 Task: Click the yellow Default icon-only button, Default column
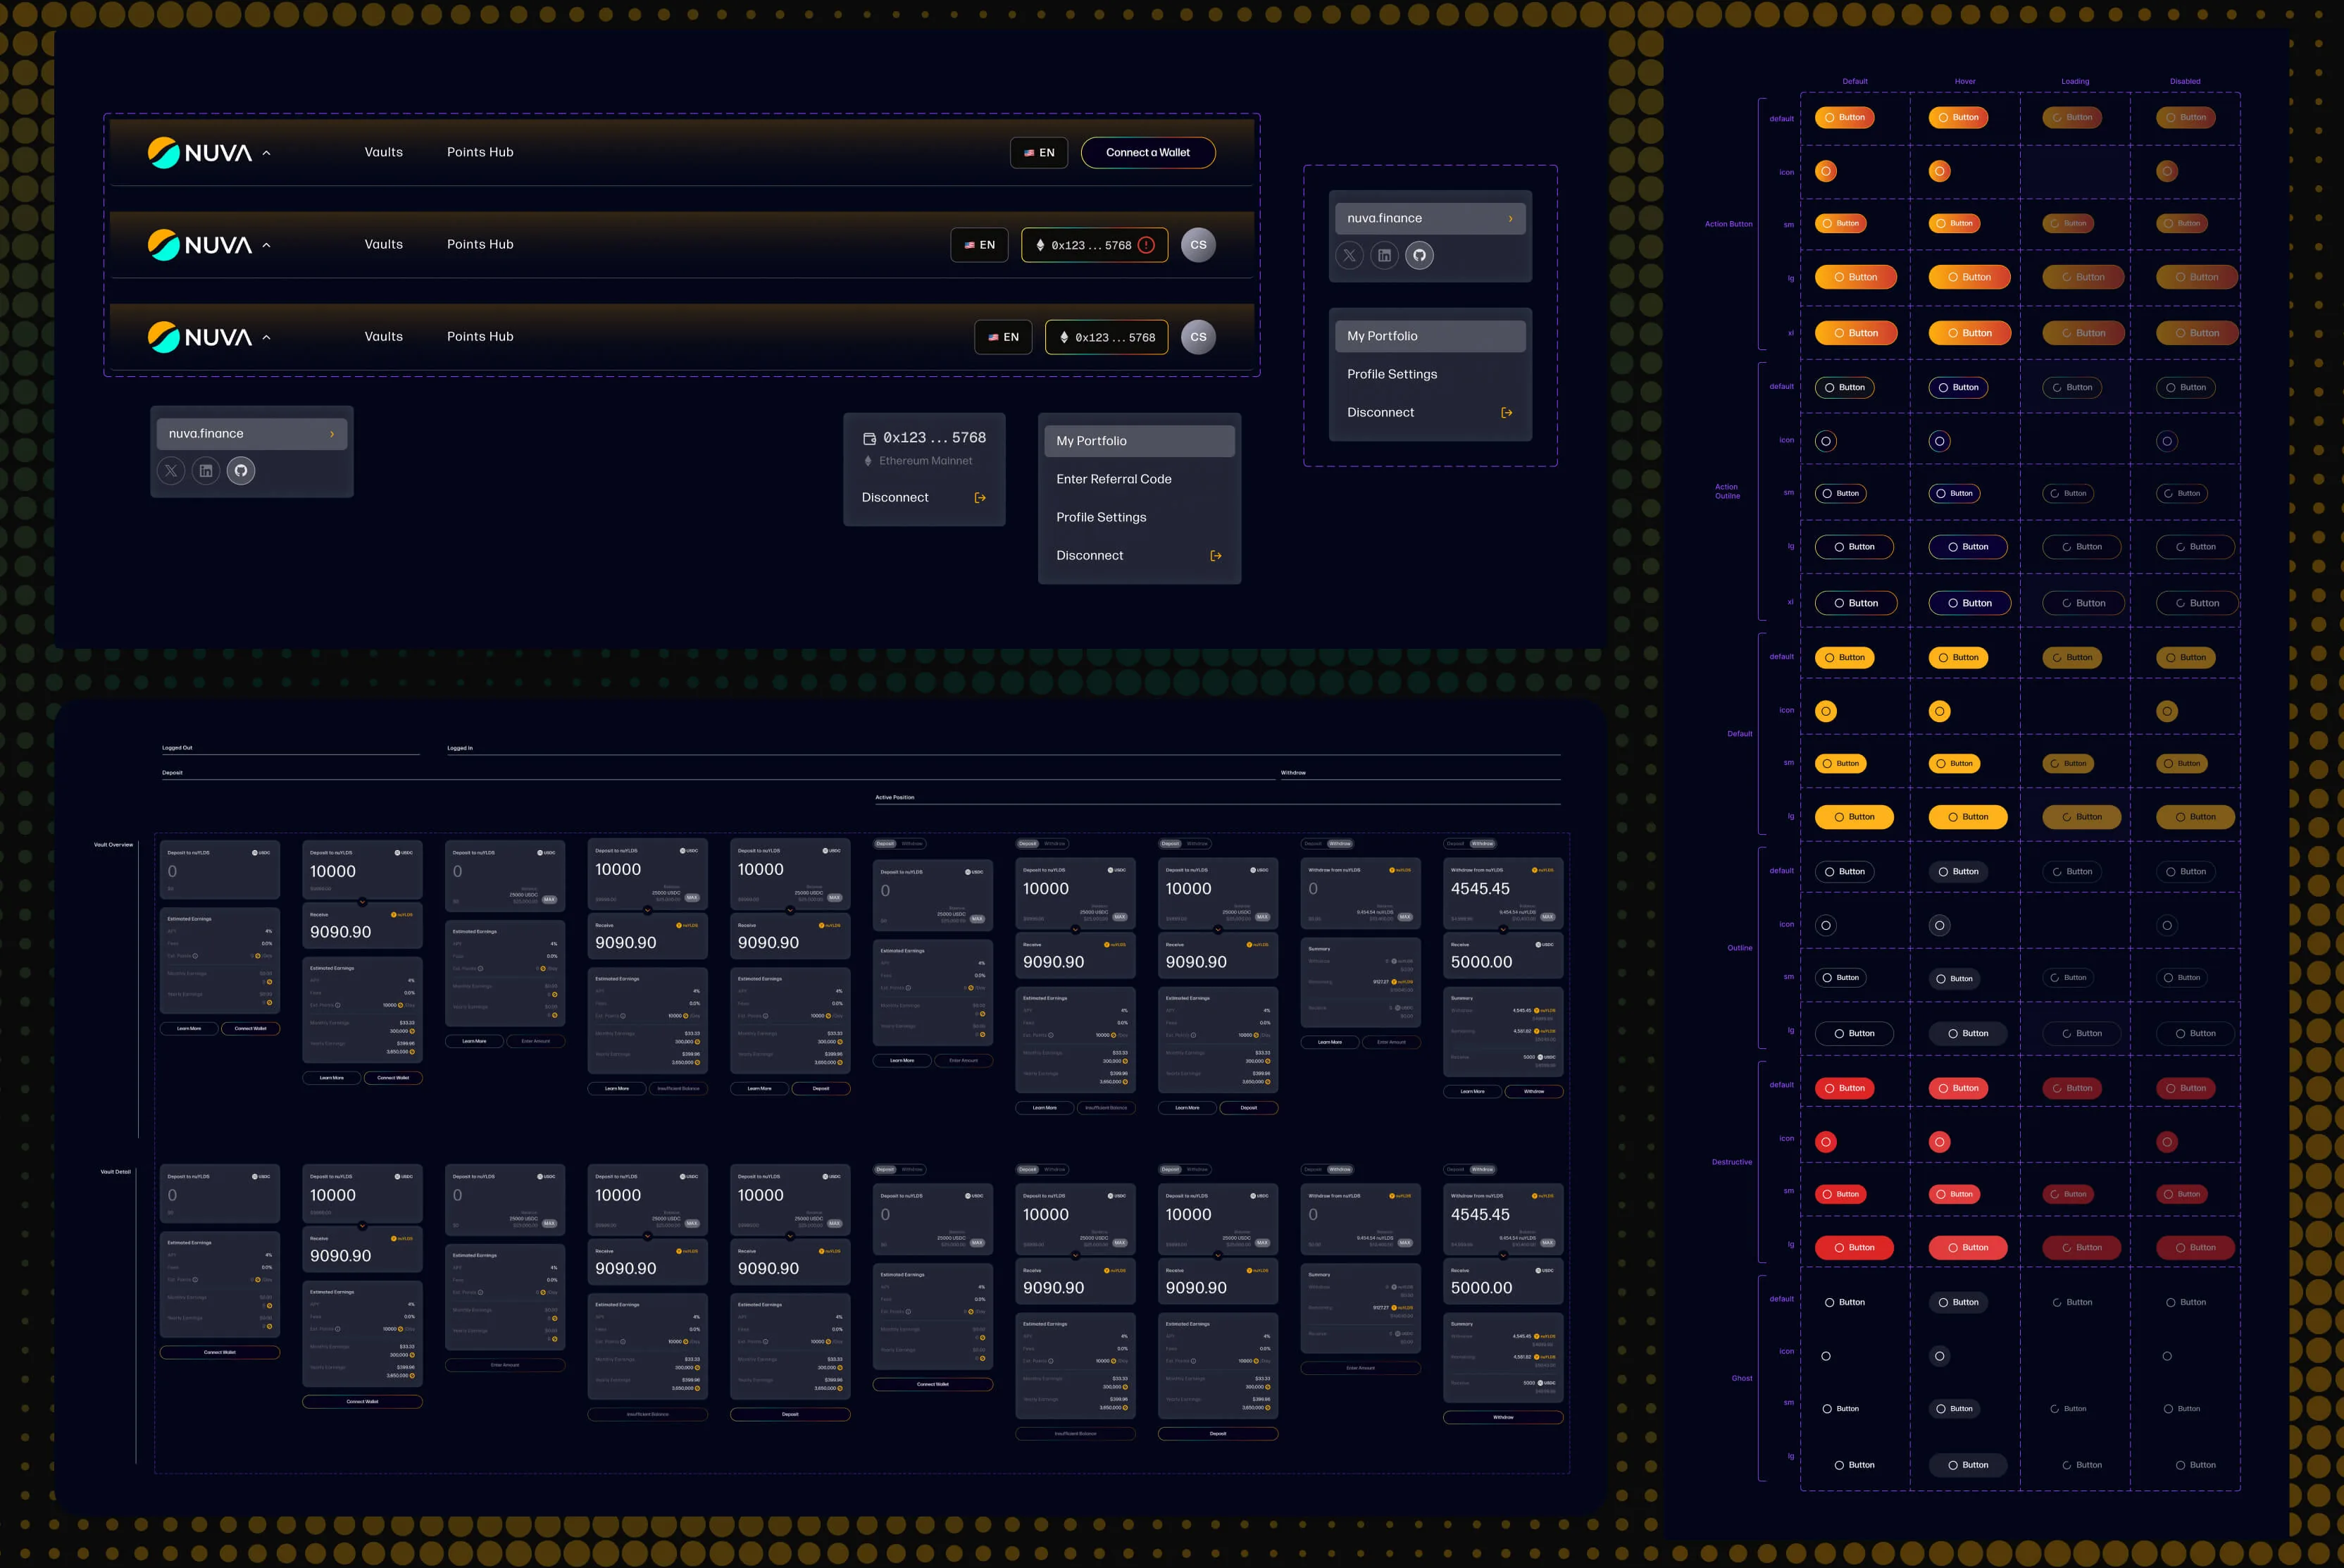1826,712
